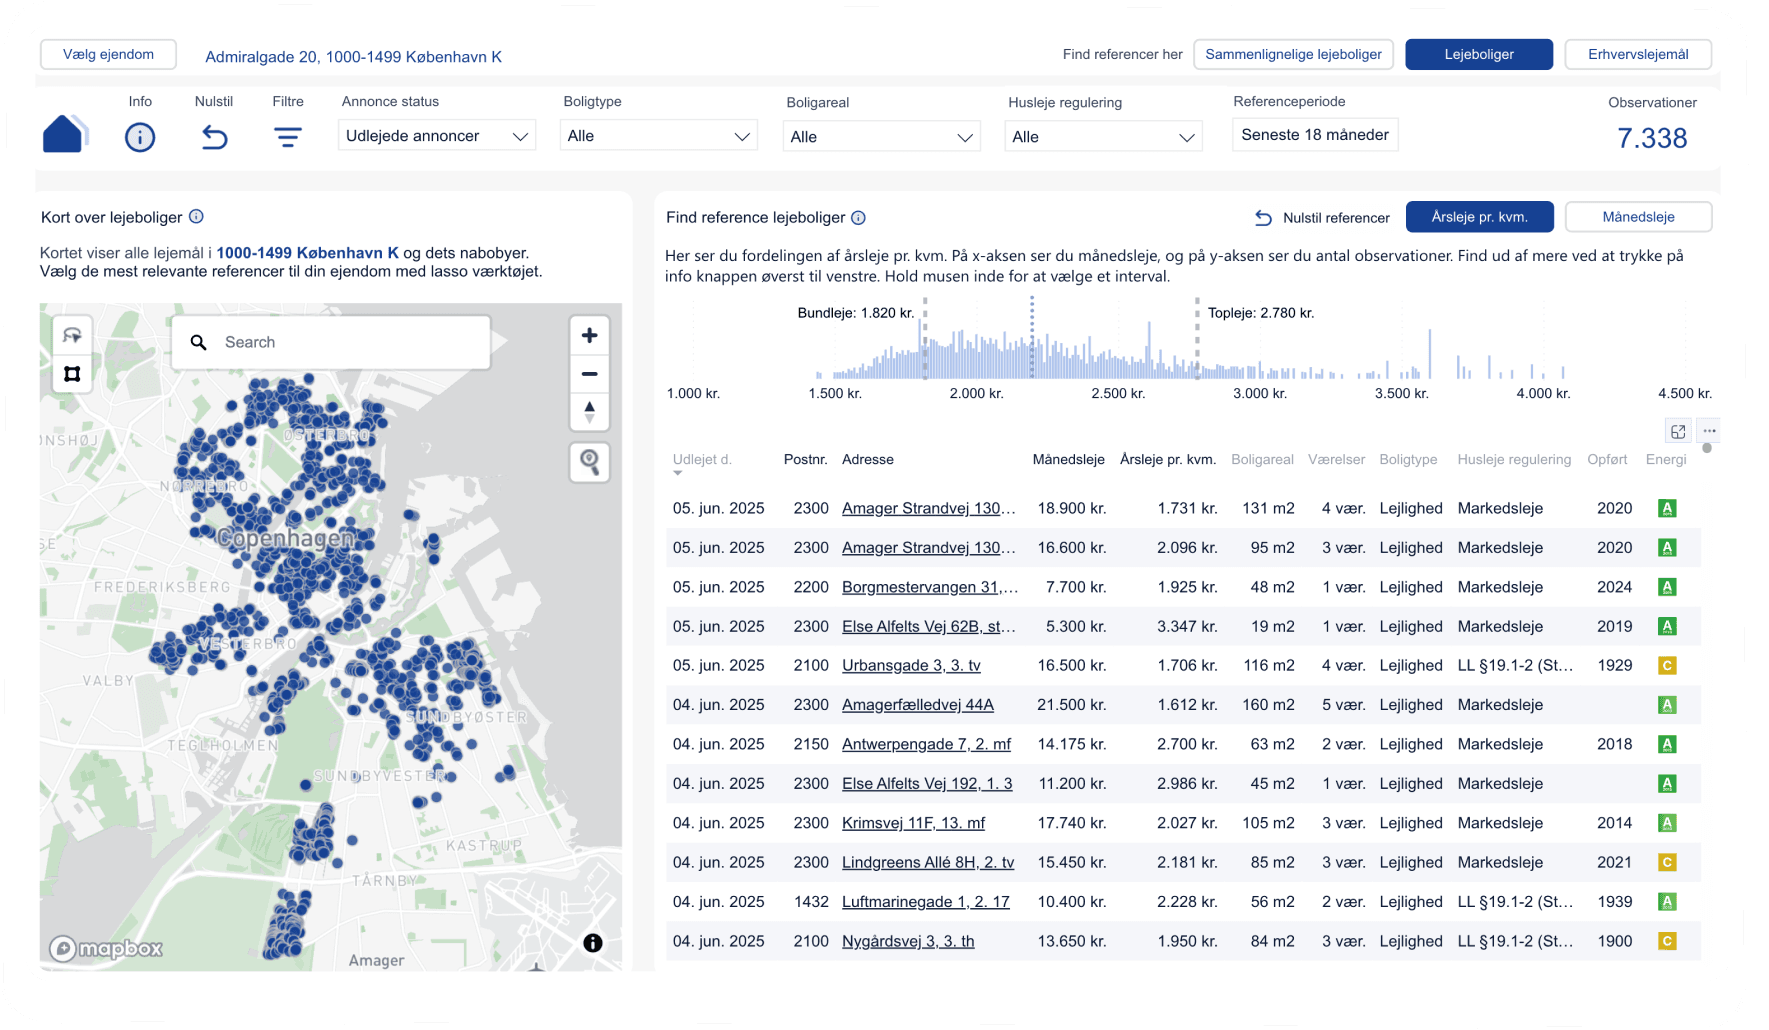Click the Vælg ejendom button
Viewport: 1769px width, 1030px height.
click(x=107, y=54)
